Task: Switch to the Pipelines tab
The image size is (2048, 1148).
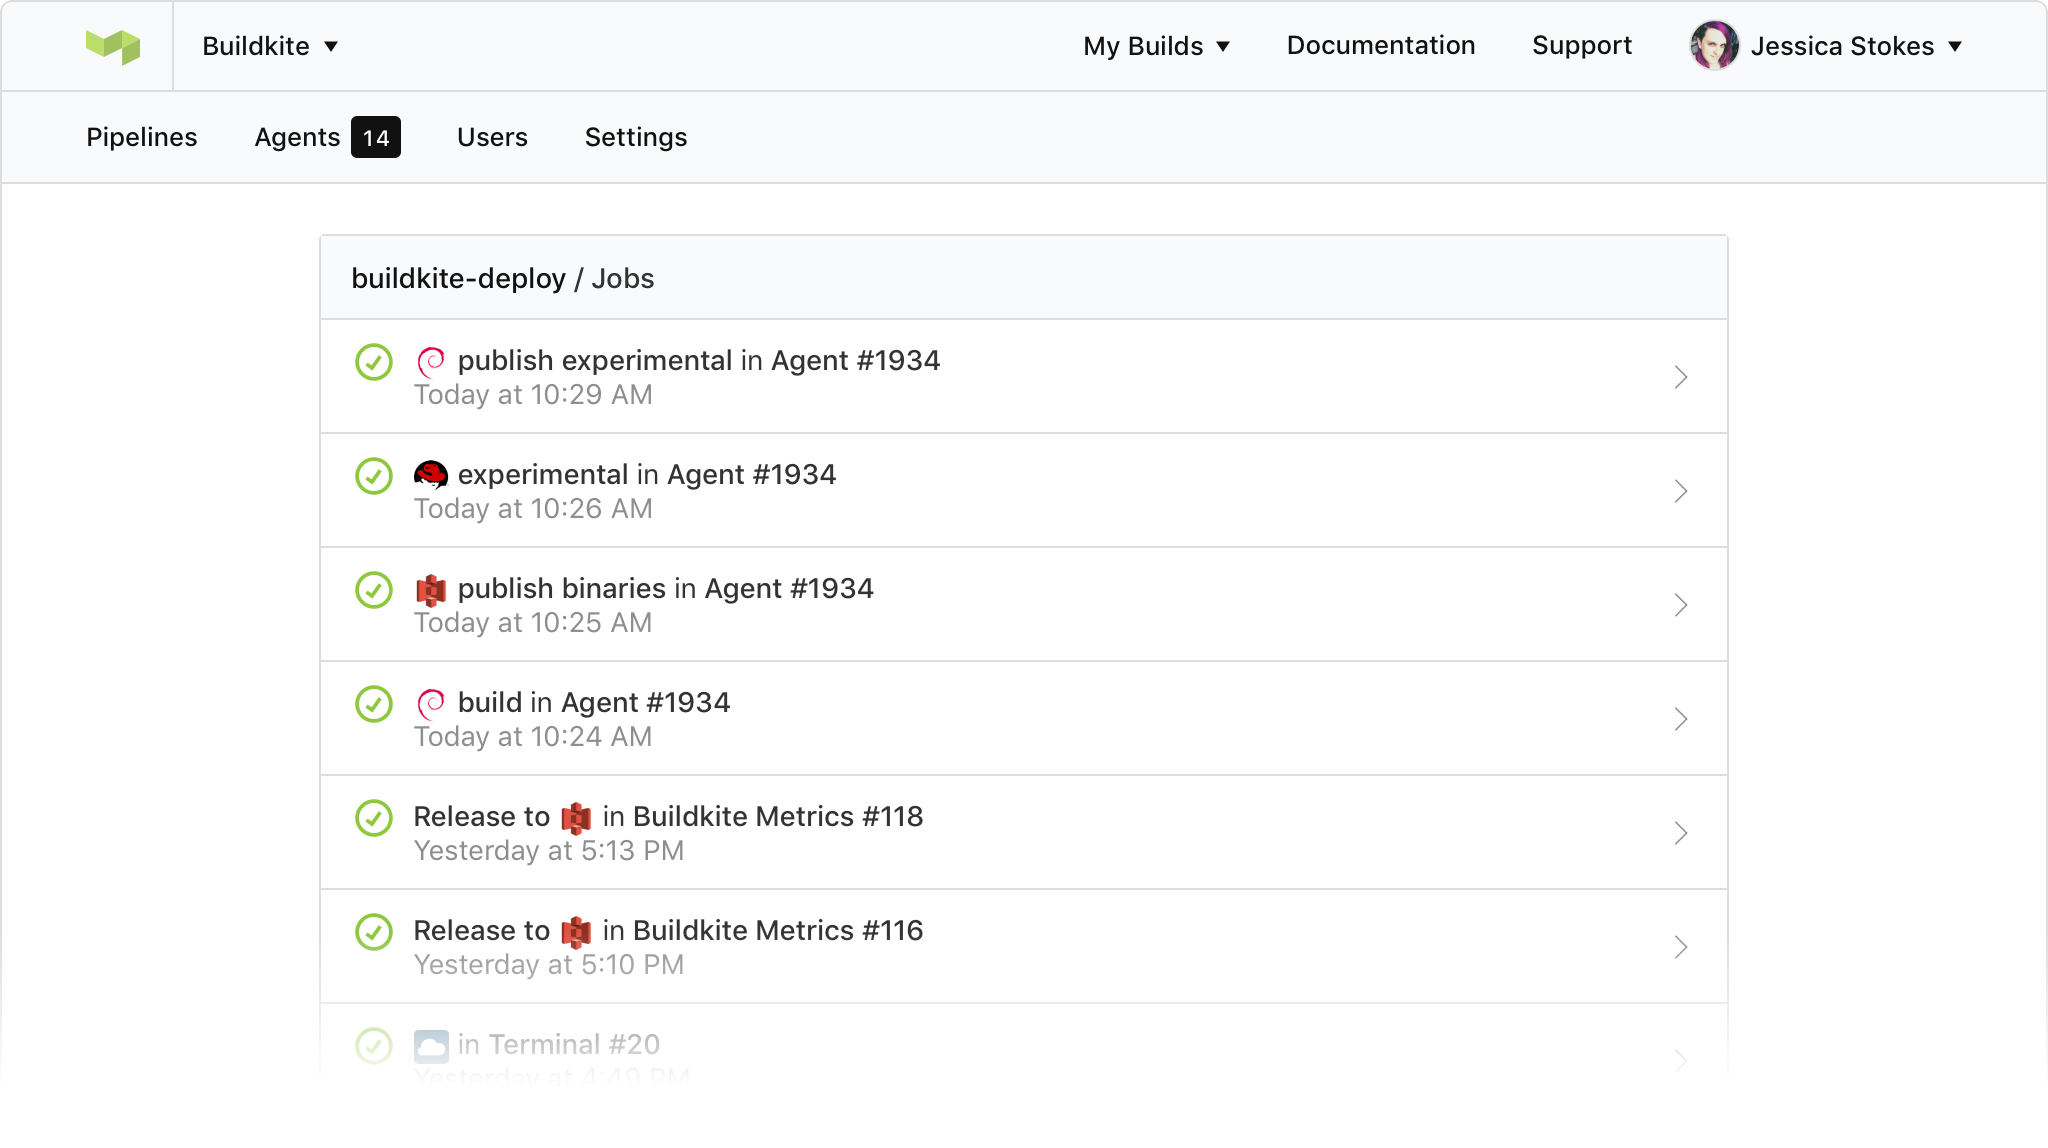Action: pos(142,137)
